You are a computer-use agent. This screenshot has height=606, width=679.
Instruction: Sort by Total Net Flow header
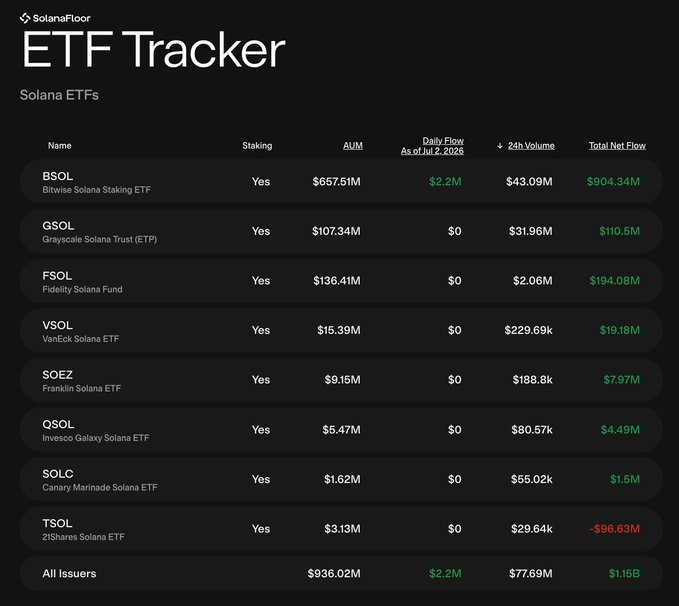click(617, 146)
